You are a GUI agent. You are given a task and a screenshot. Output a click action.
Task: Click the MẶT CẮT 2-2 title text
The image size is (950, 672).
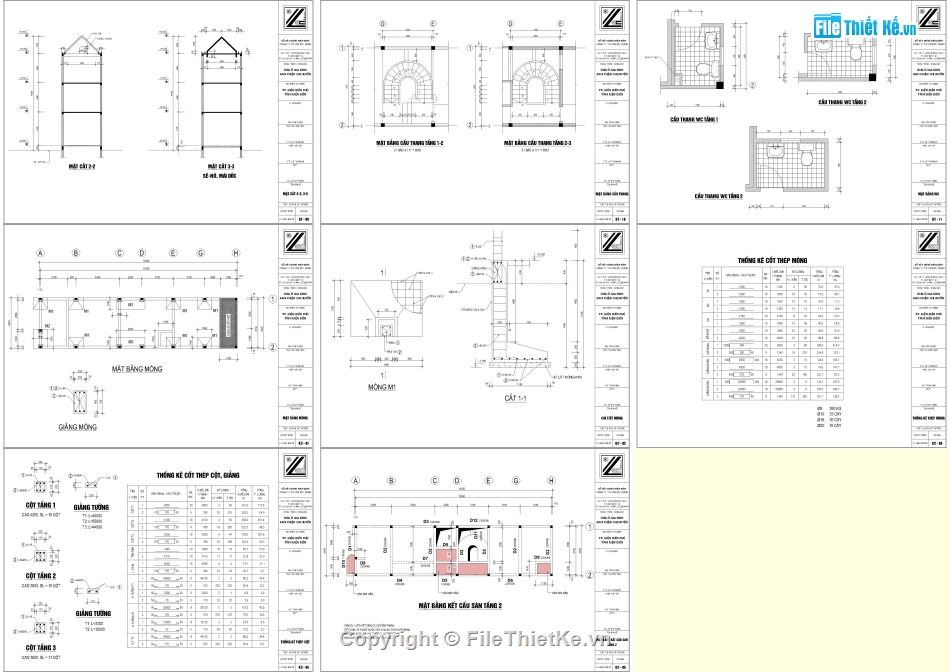82,166
